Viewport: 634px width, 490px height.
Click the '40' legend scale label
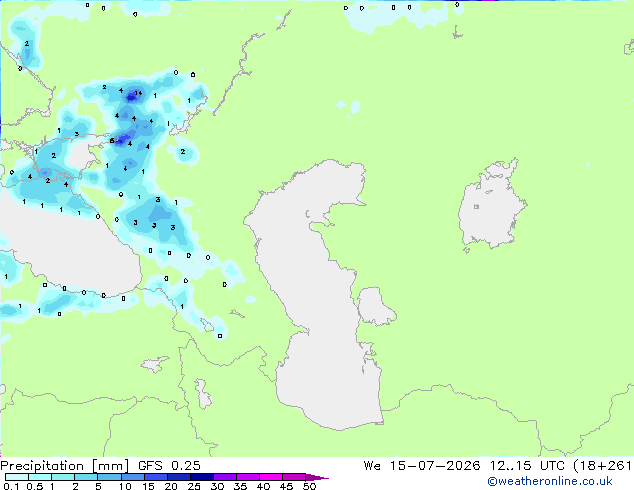tap(263, 486)
